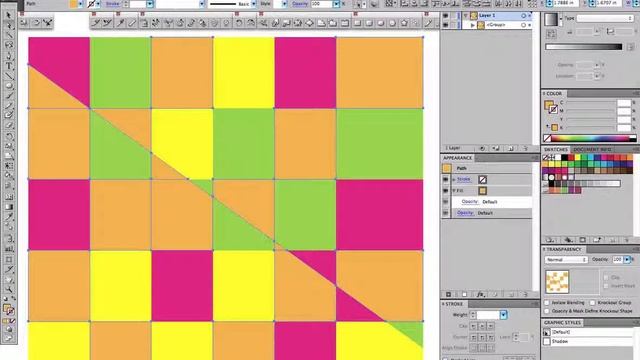The height and width of the screenshot is (360, 640).
Task: Click the Graphic Styles panel tab
Action: point(562,322)
